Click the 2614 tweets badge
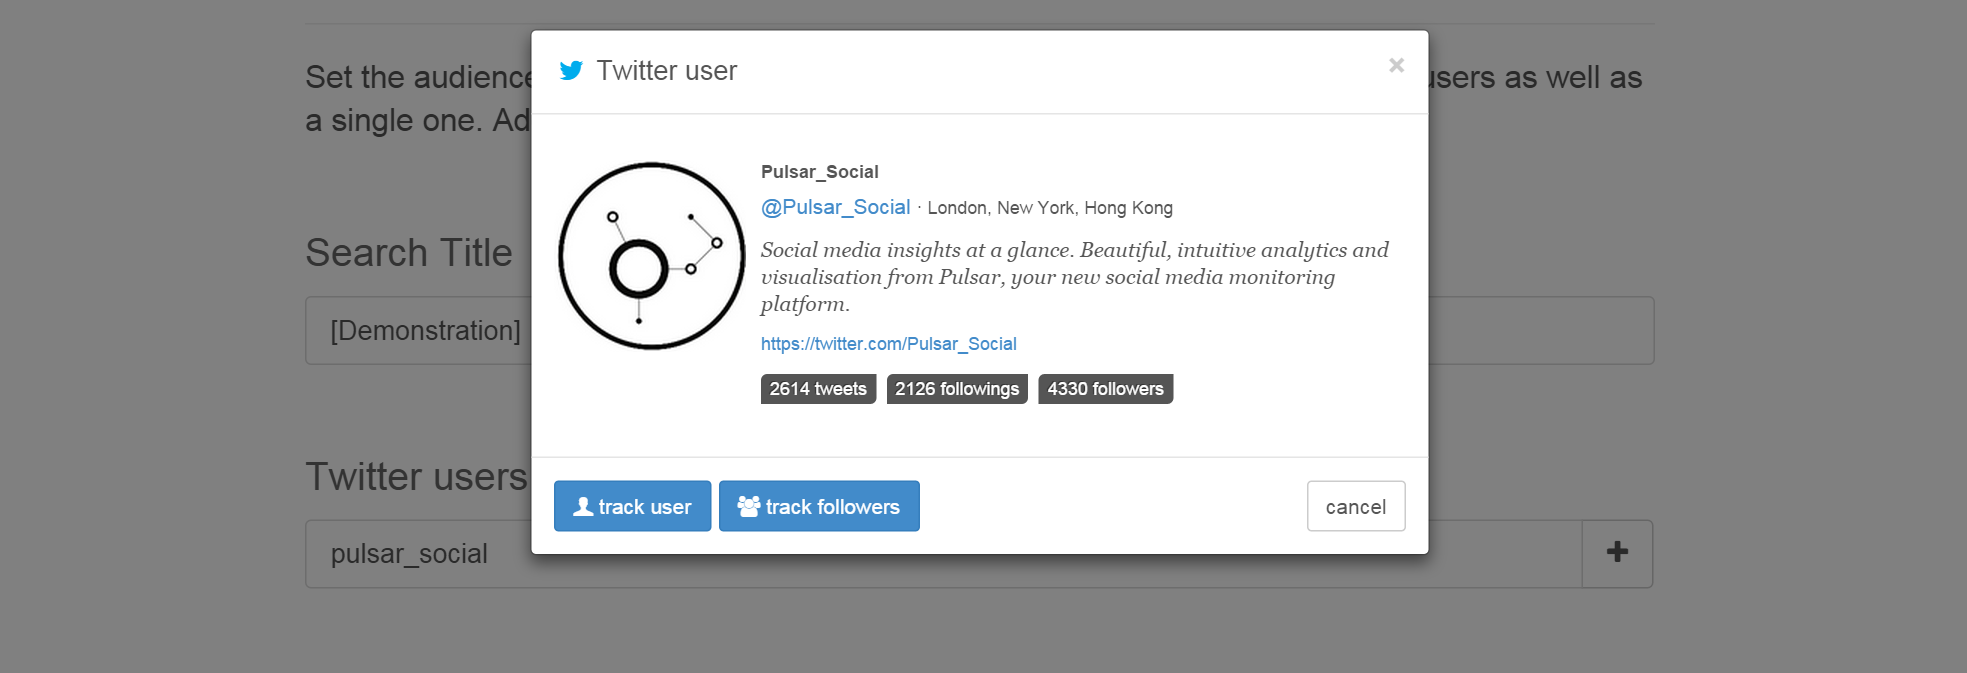This screenshot has width=1967, height=673. [x=818, y=389]
